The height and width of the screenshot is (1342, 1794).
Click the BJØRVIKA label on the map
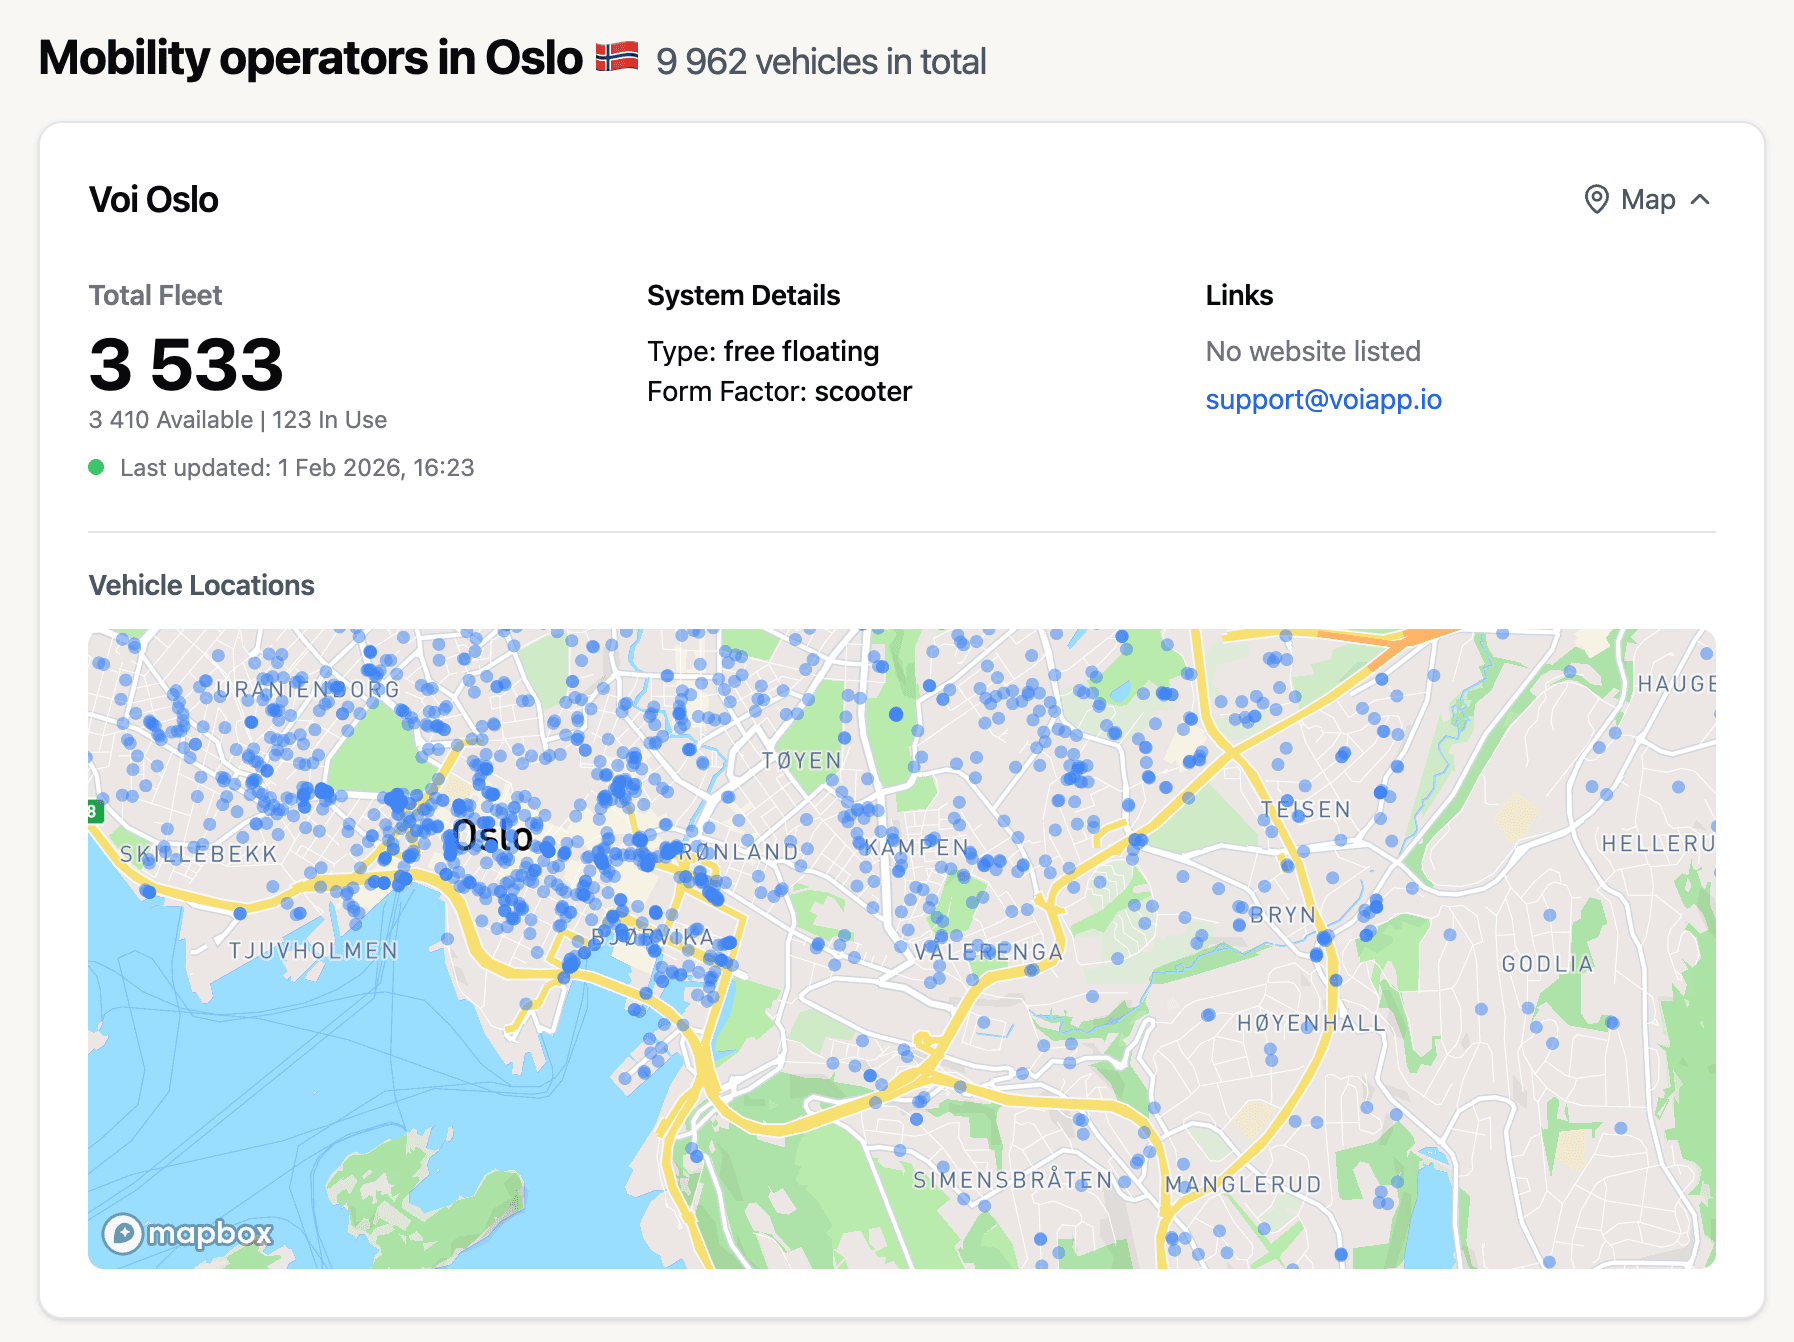[652, 938]
